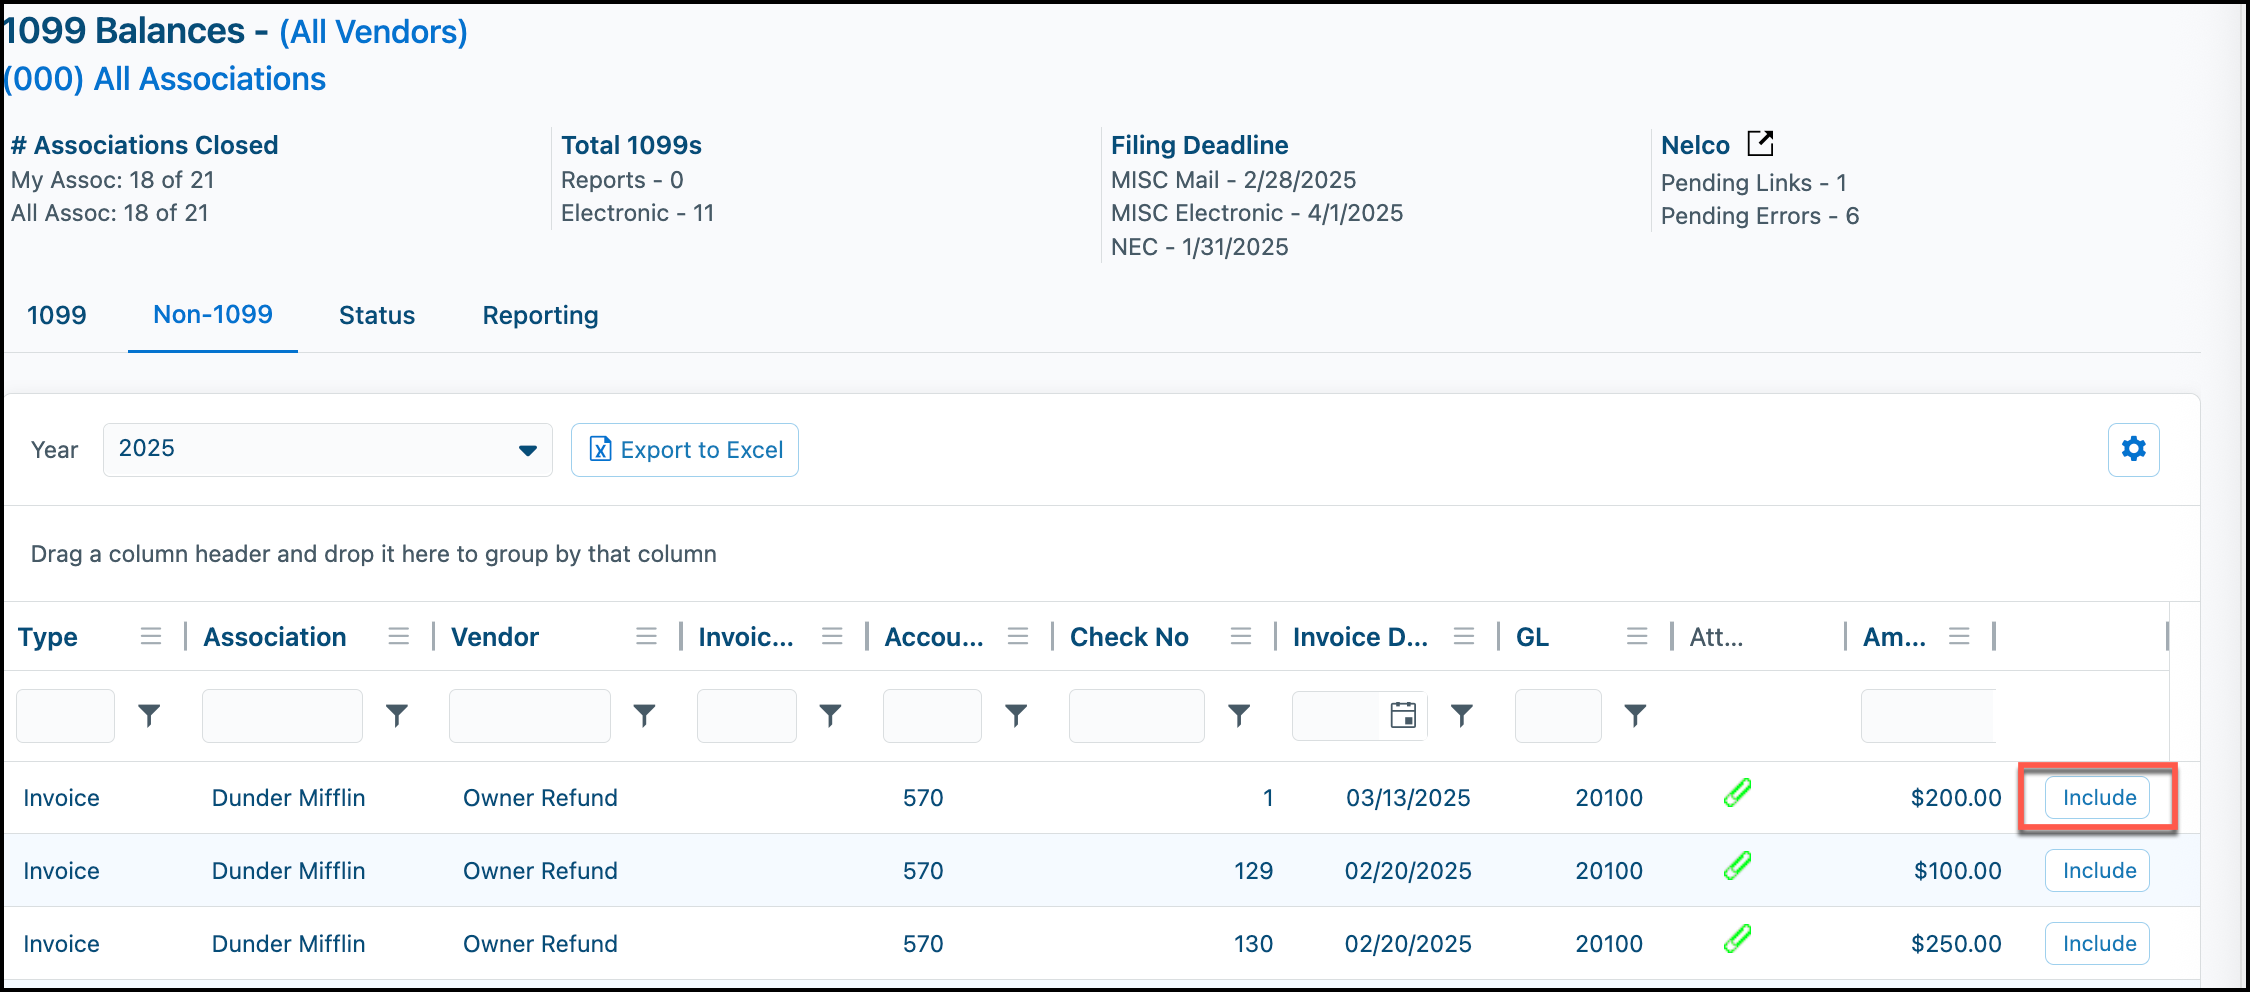Focus the Vendor filter input

[x=530, y=716]
